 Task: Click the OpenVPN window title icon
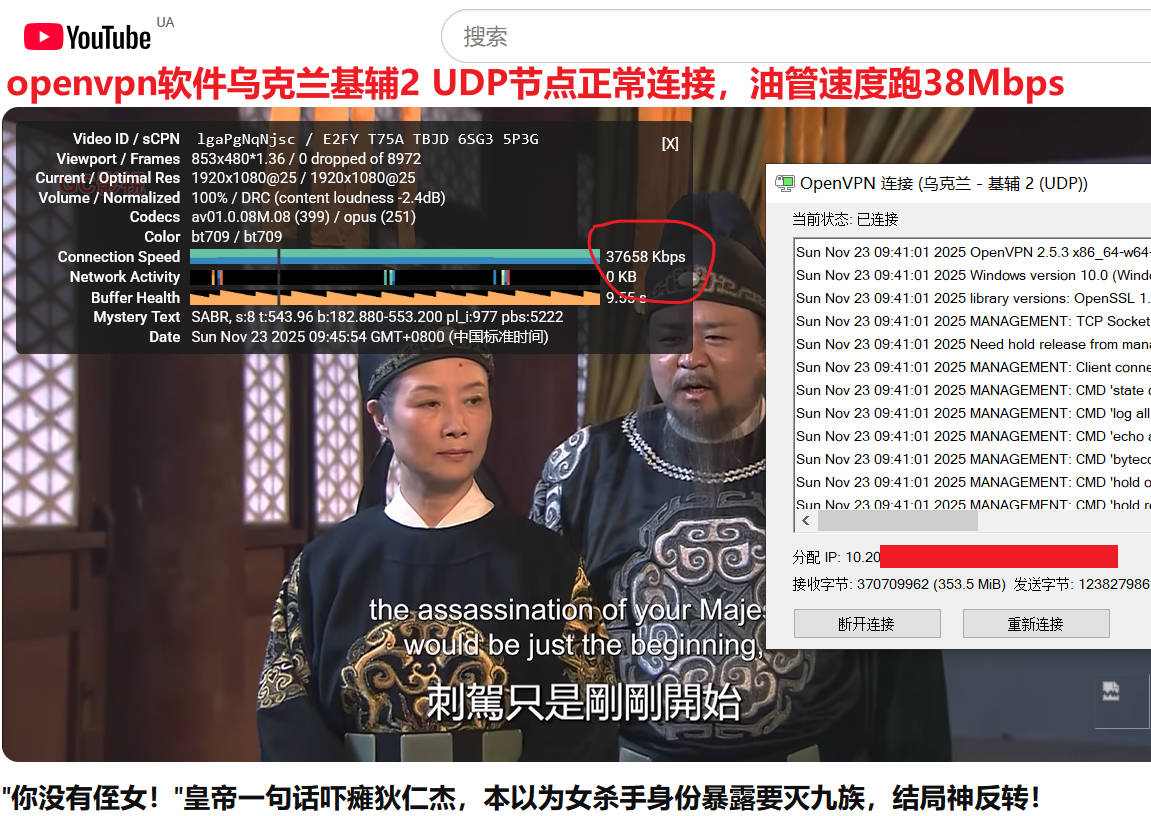click(785, 183)
